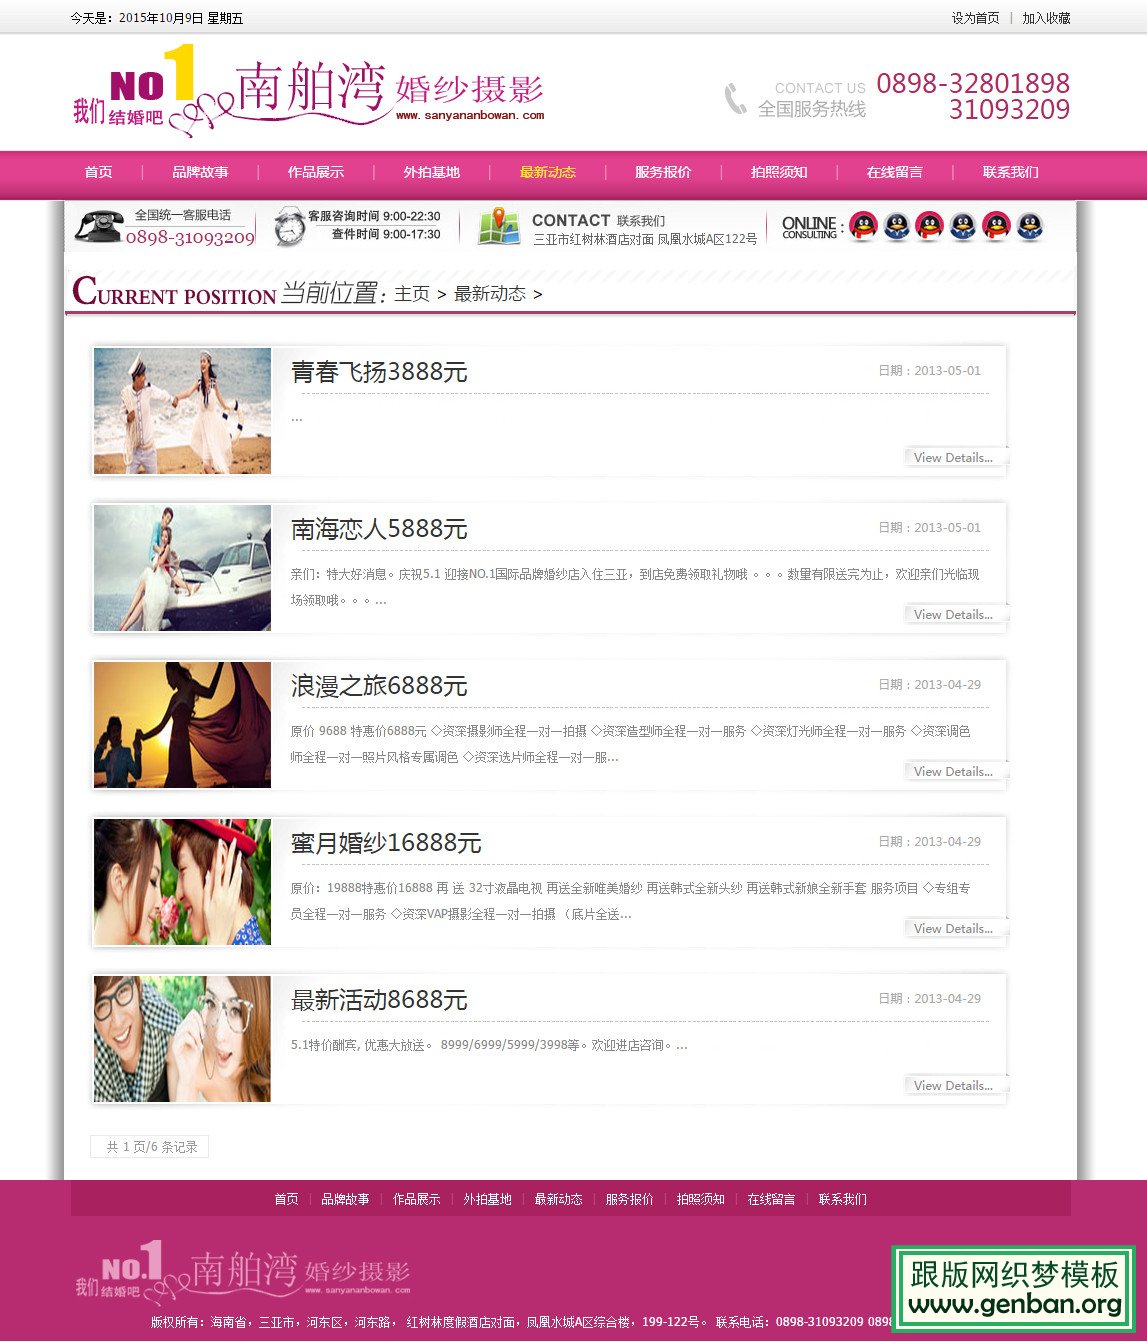Screen dimensions: 1147x1342
Task: Click the black telephone hotline icon
Action: (x=97, y=226)
